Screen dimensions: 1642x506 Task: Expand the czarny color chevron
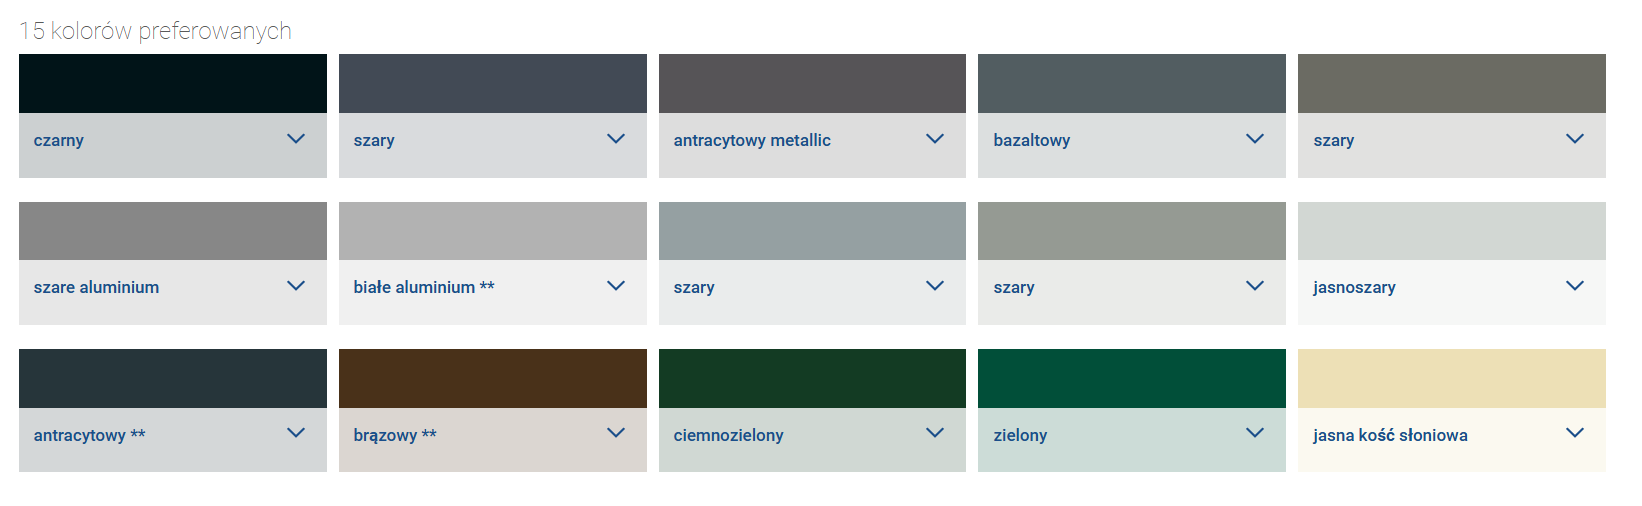click(296, 139)
